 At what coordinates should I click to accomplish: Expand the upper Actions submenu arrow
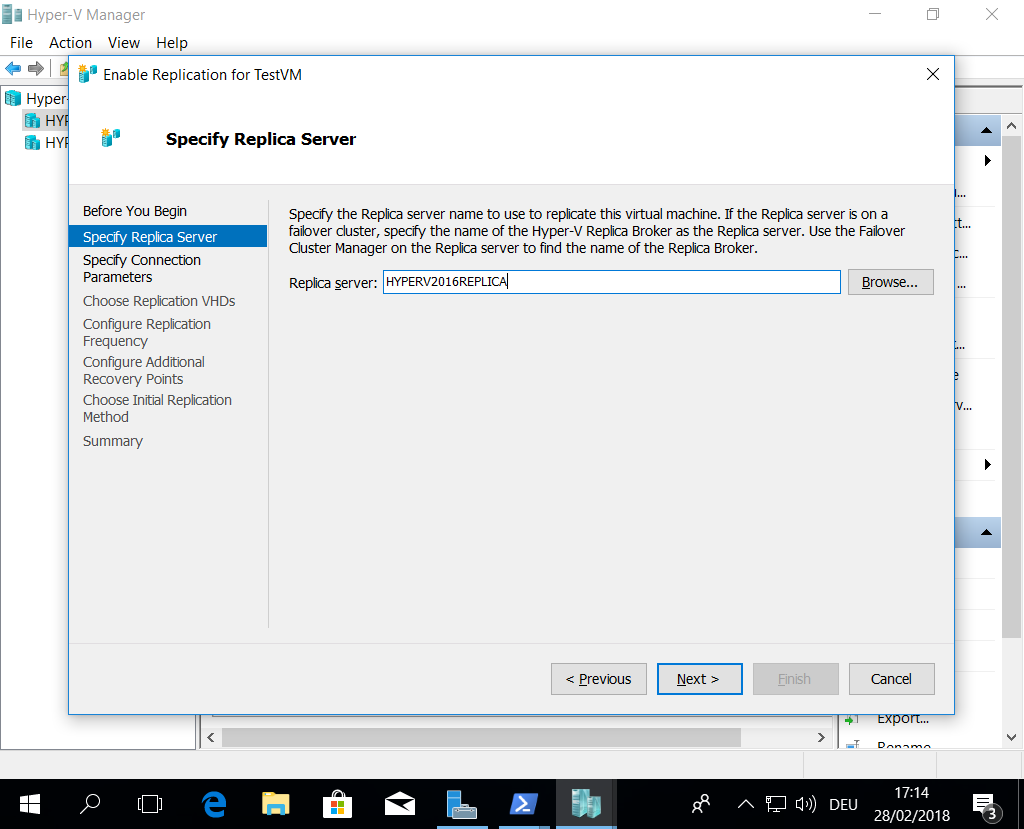987,161
